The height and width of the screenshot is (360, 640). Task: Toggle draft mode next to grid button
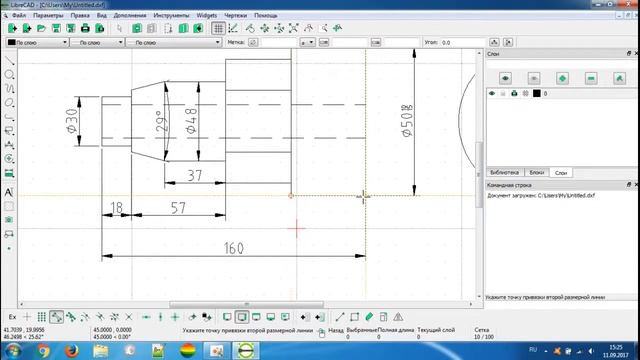(233, 28)
